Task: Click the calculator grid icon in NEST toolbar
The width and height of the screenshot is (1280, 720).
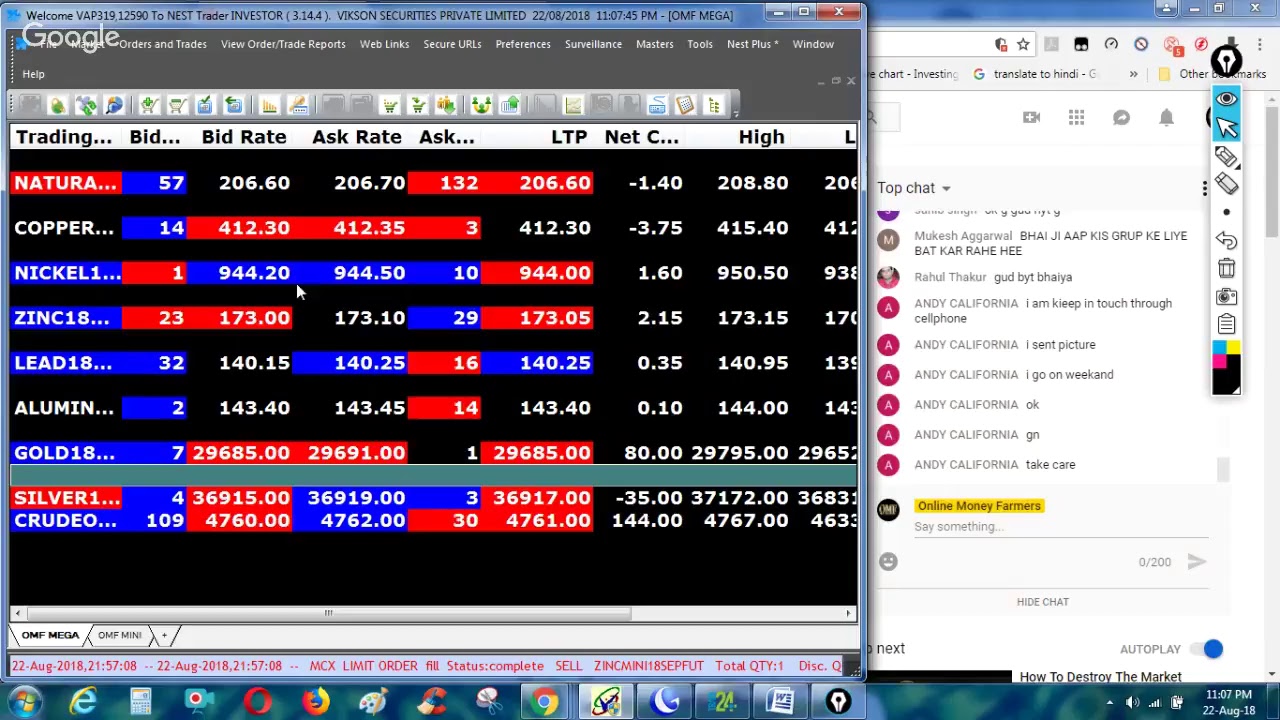Action: click(x=685, y=105)
